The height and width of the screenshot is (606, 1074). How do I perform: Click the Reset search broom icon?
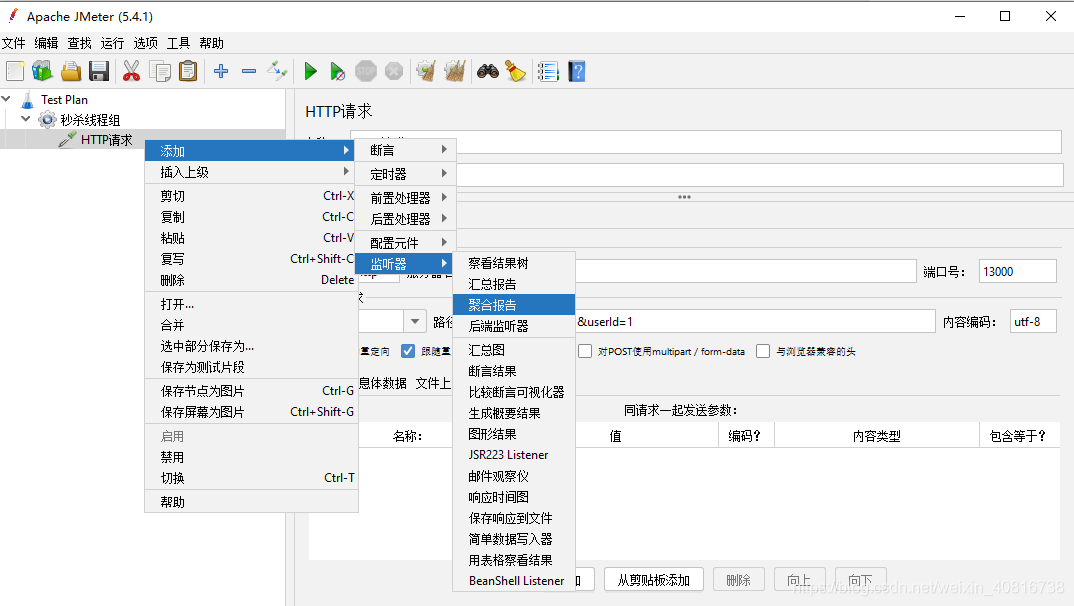(515, 71)
